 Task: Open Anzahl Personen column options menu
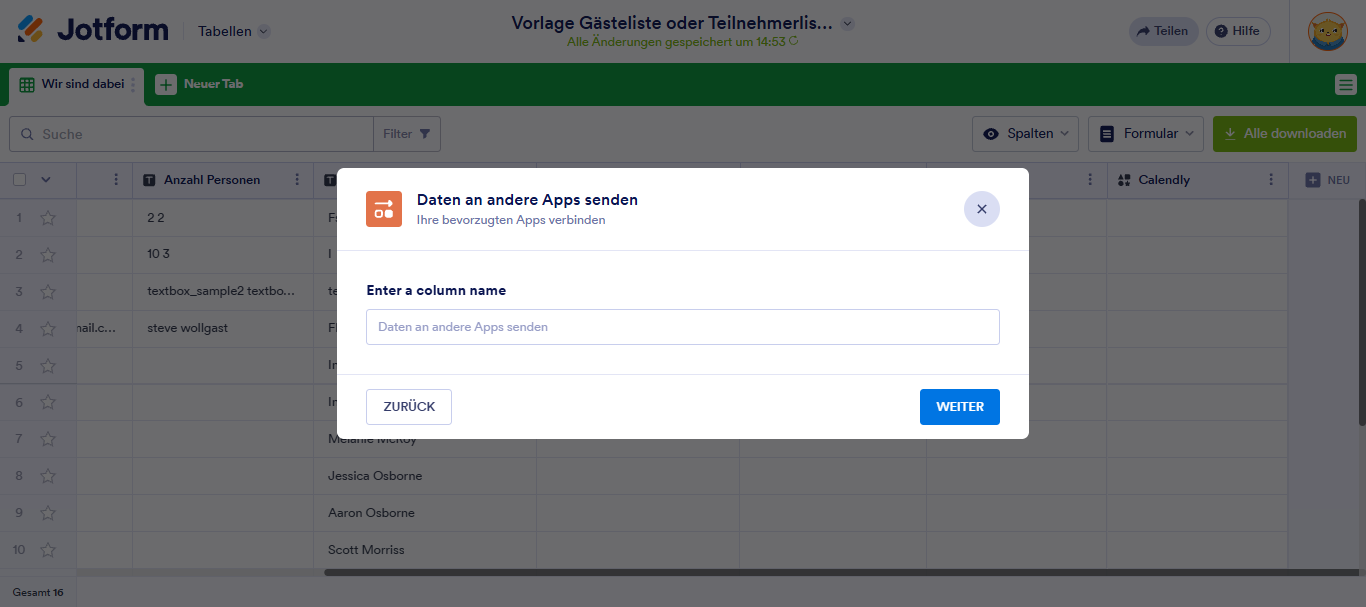point(297,180)
